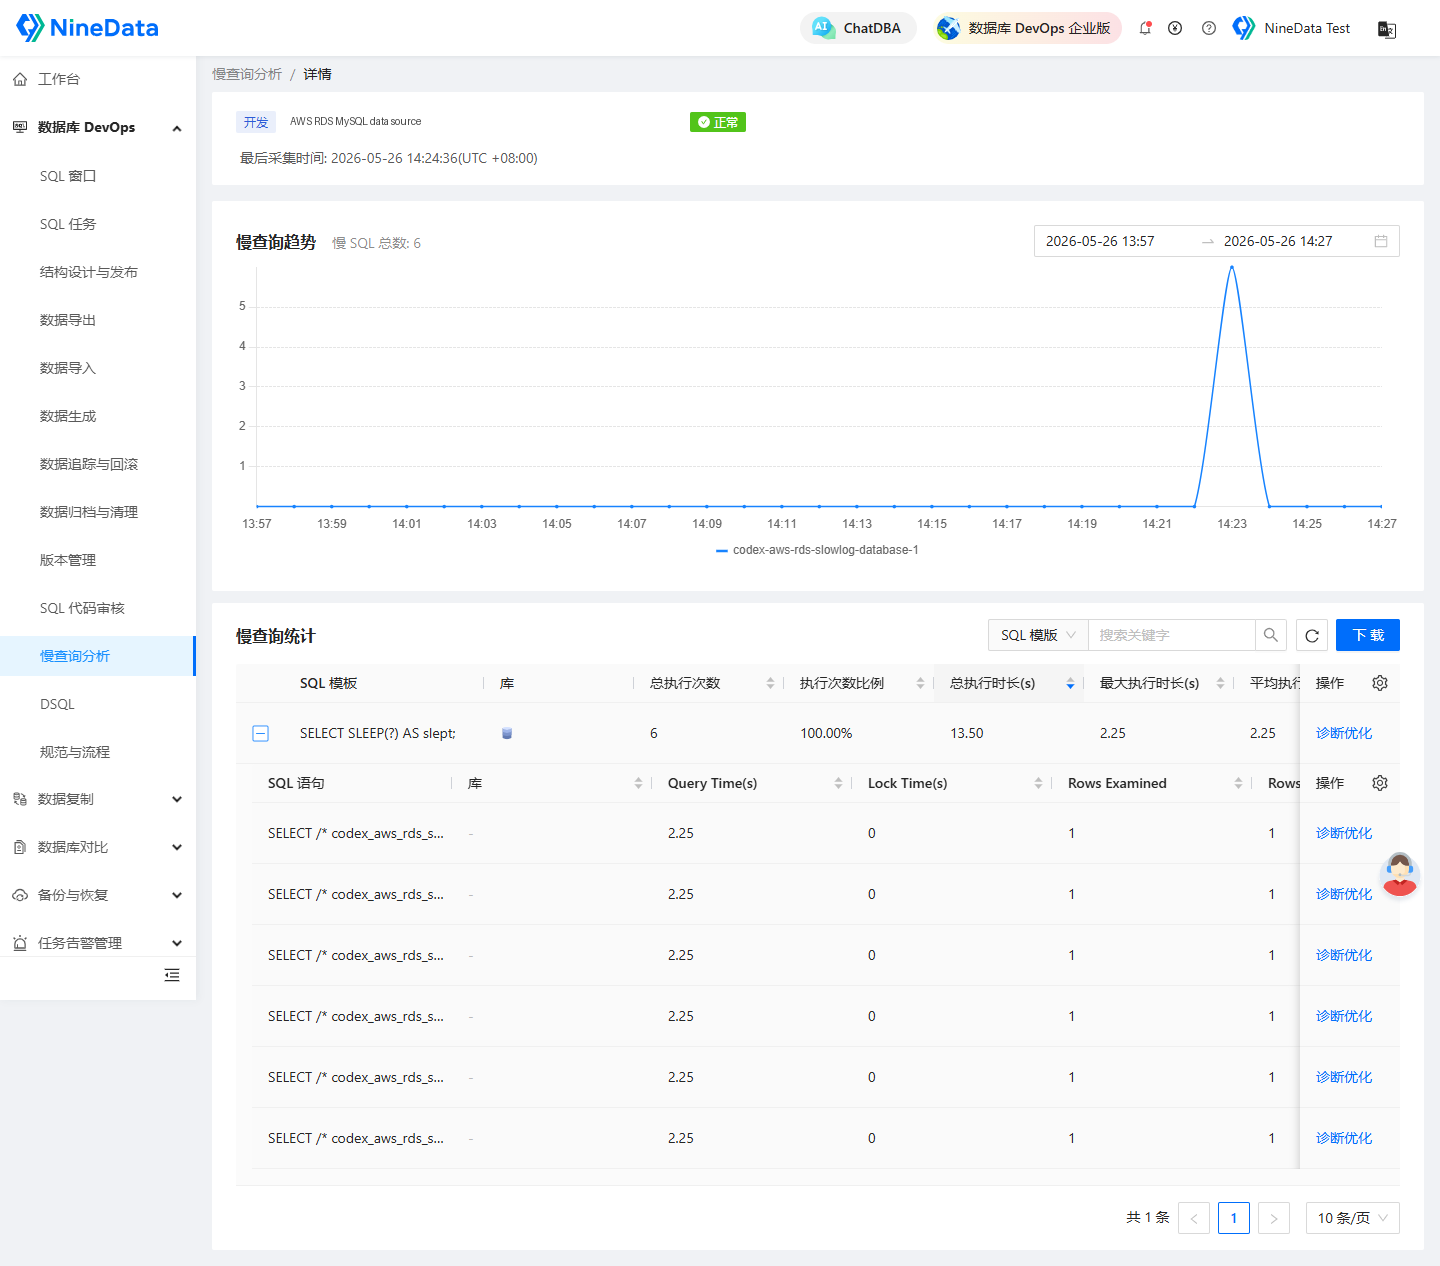Viewport: 1440px width, 1266px height.
Task: Open column settings gear in main table header
Action: click(x=1380, y=683)
